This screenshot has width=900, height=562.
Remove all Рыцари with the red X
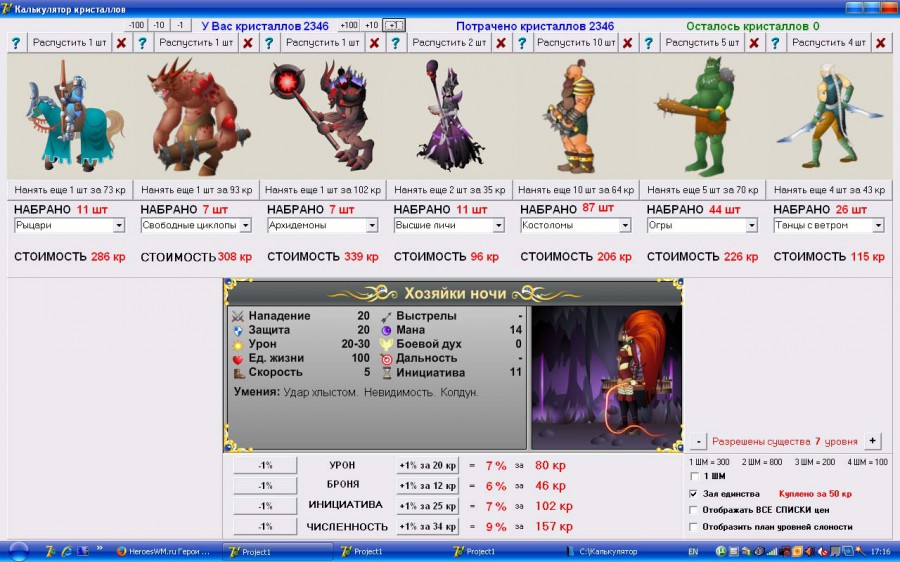coord(122,43)
